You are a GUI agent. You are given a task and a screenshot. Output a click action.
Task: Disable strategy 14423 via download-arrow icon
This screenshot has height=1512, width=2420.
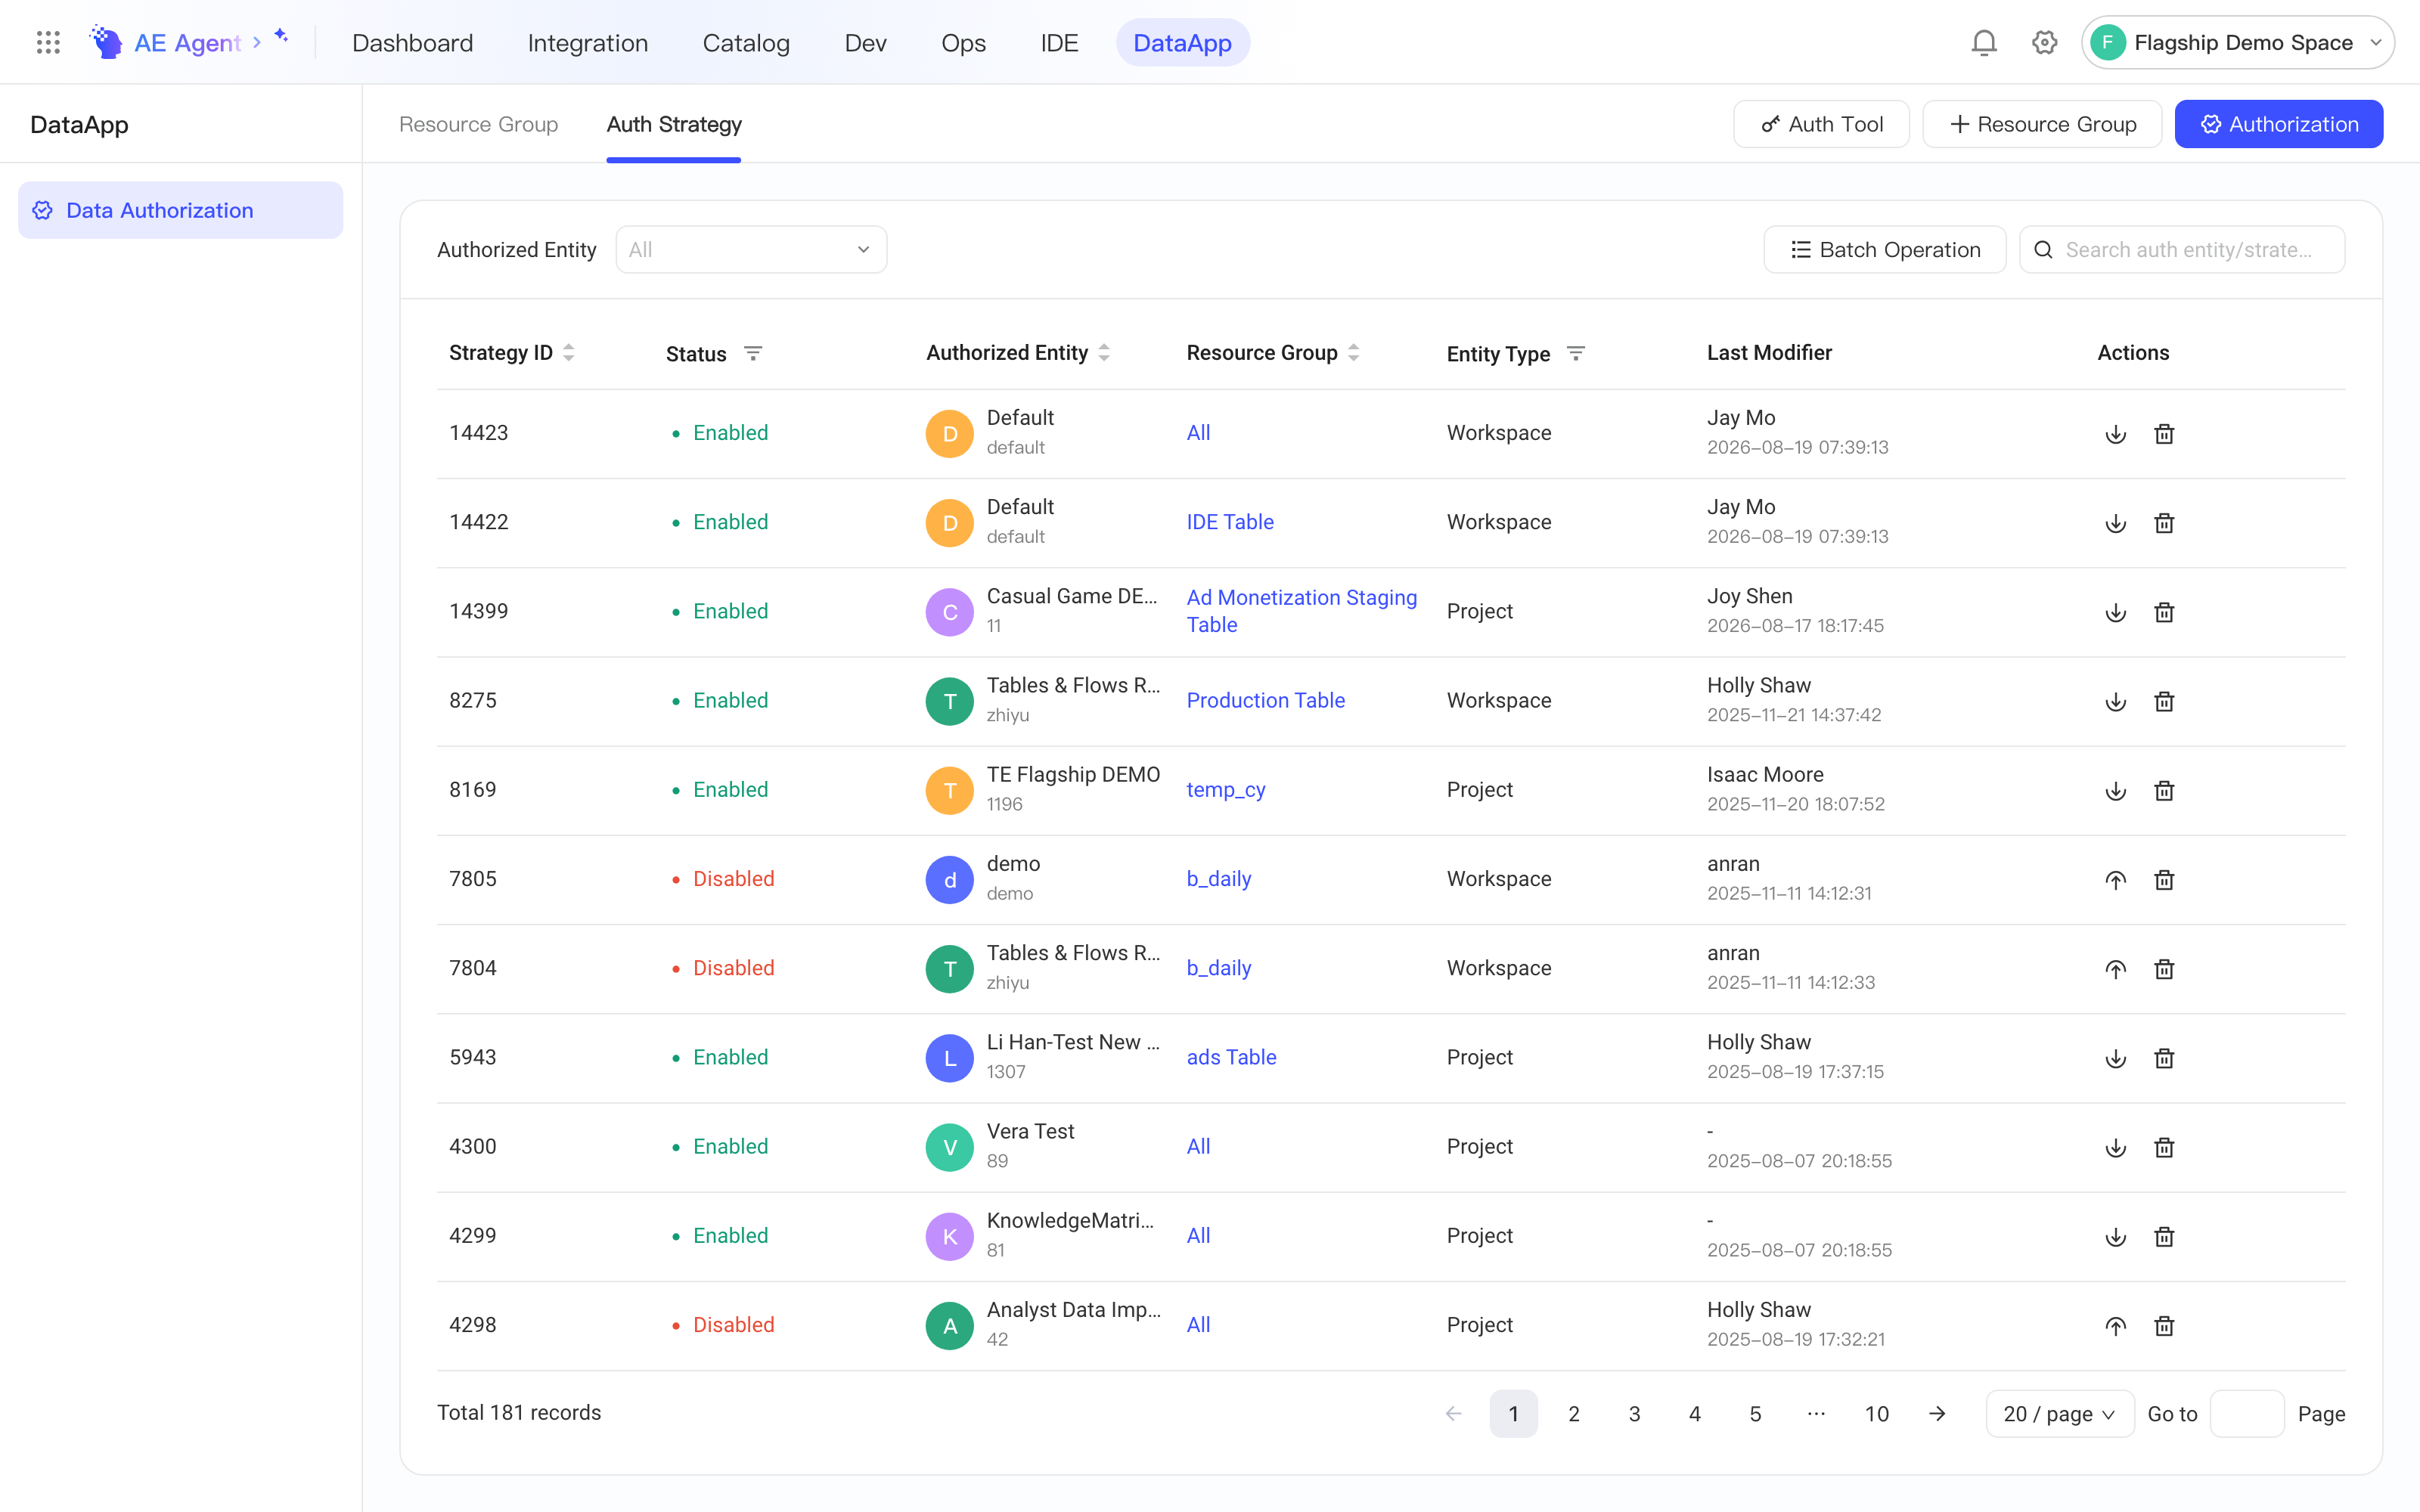pos(2115,434)
